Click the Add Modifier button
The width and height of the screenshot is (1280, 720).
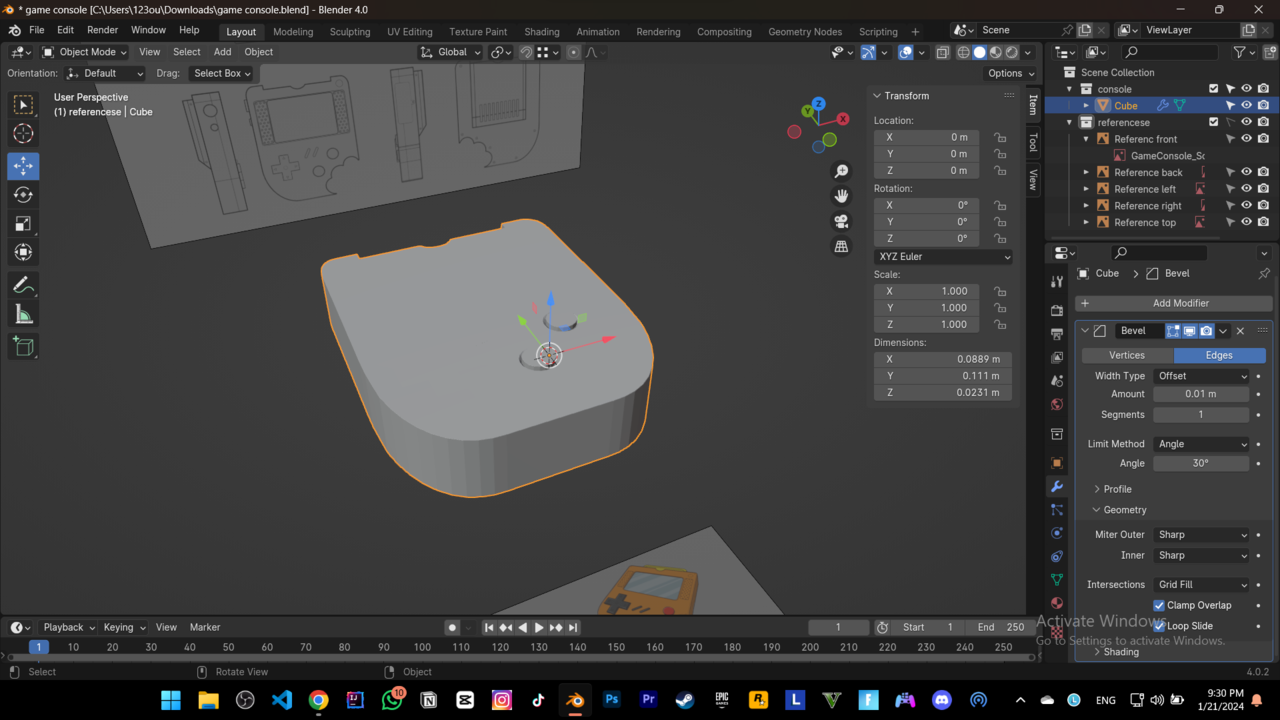coord(1173,303)
